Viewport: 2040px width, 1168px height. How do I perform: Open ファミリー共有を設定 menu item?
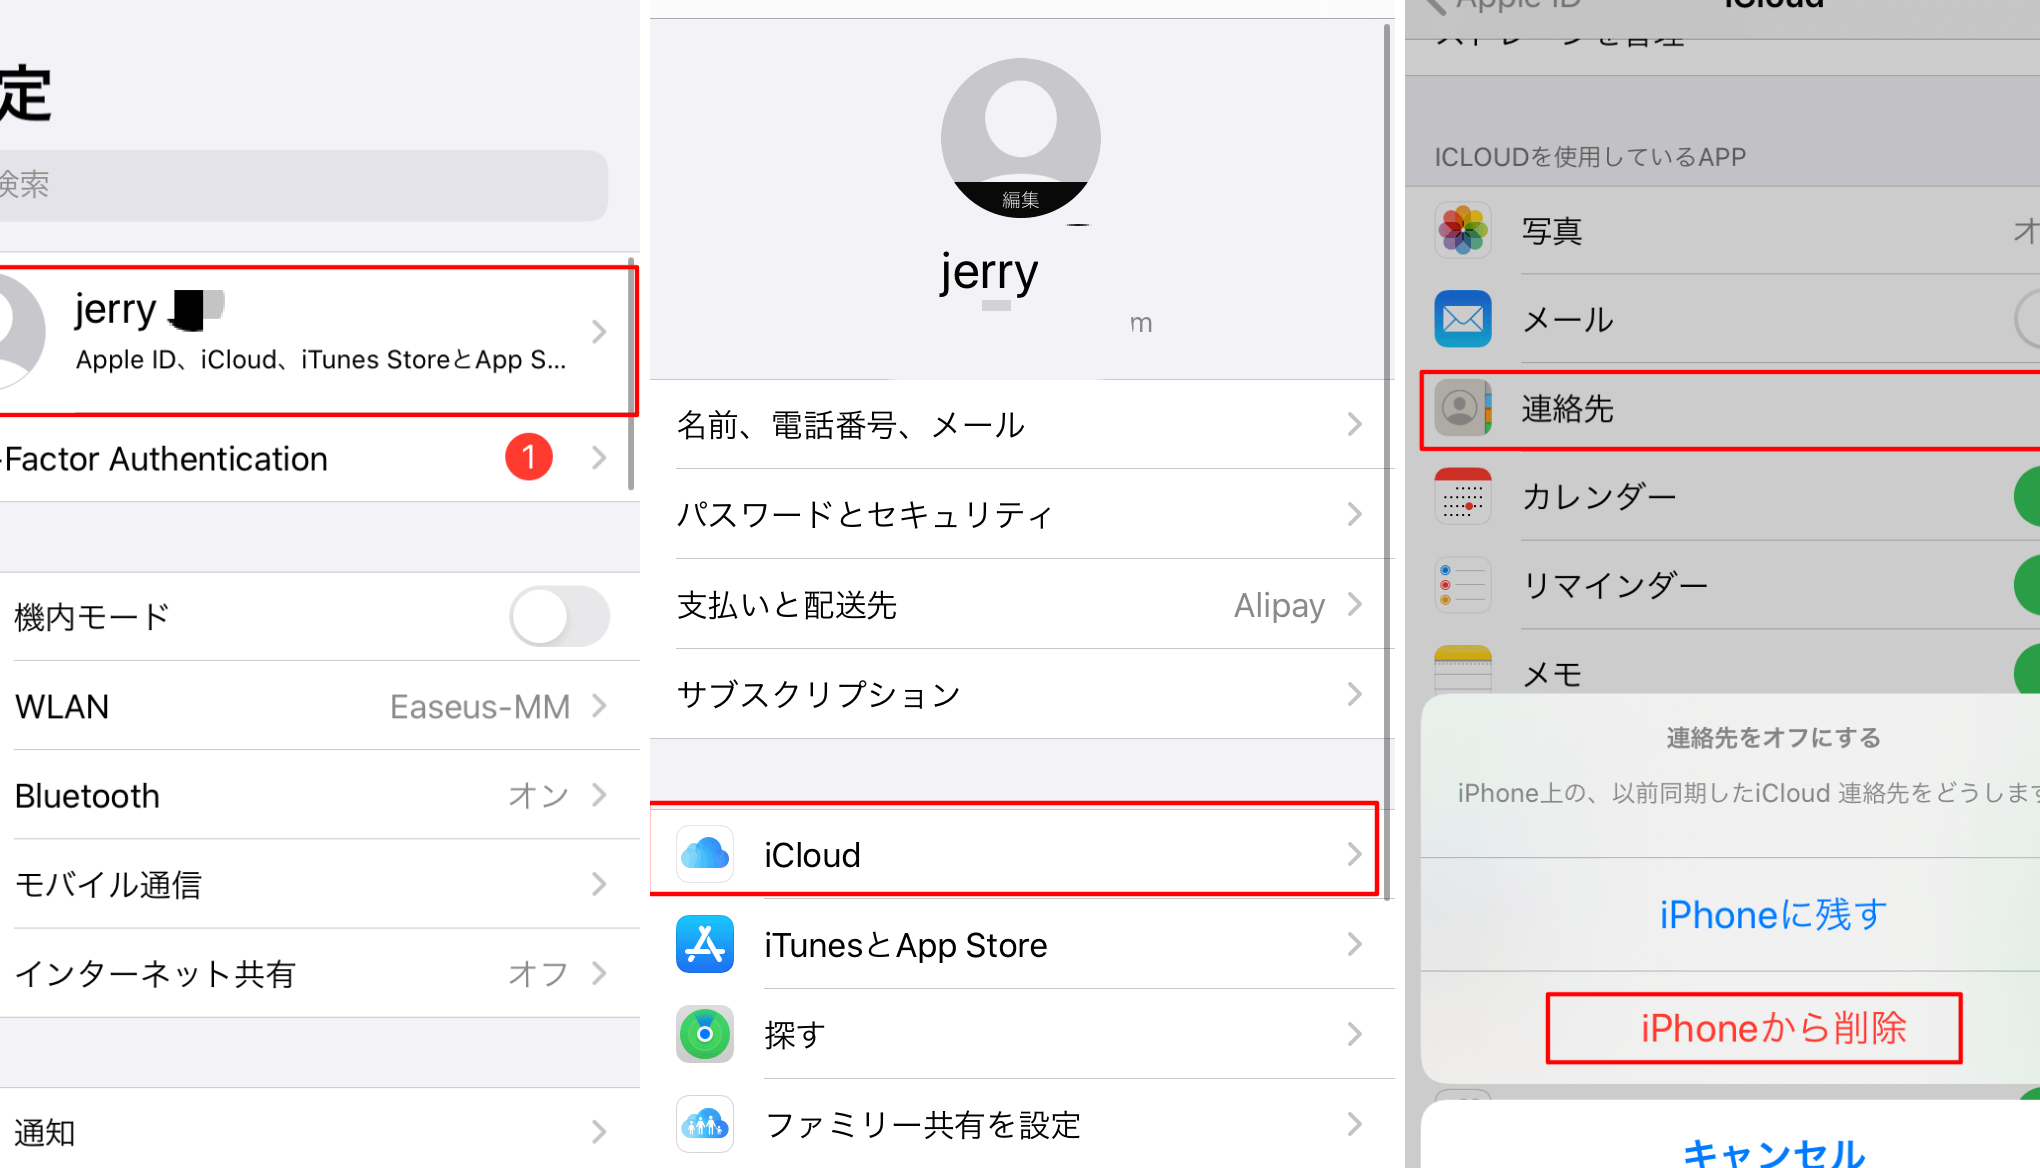pos(1022,1124)
